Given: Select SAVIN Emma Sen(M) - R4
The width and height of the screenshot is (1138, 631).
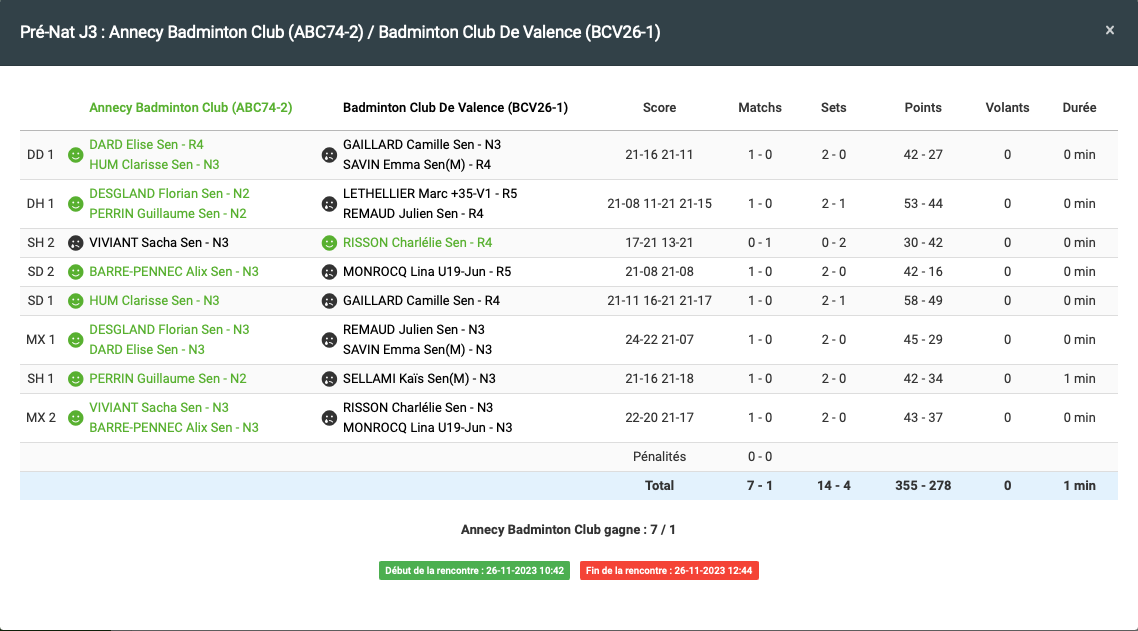Looking at the screenshot, I should (x=417, y=165).
